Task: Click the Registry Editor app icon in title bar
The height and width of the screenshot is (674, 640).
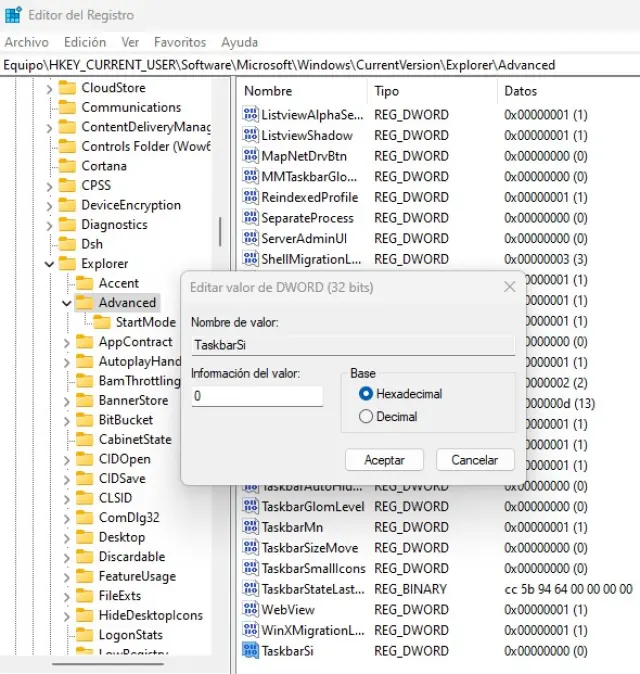Action: pyautogui.click(x=14, y=15)
